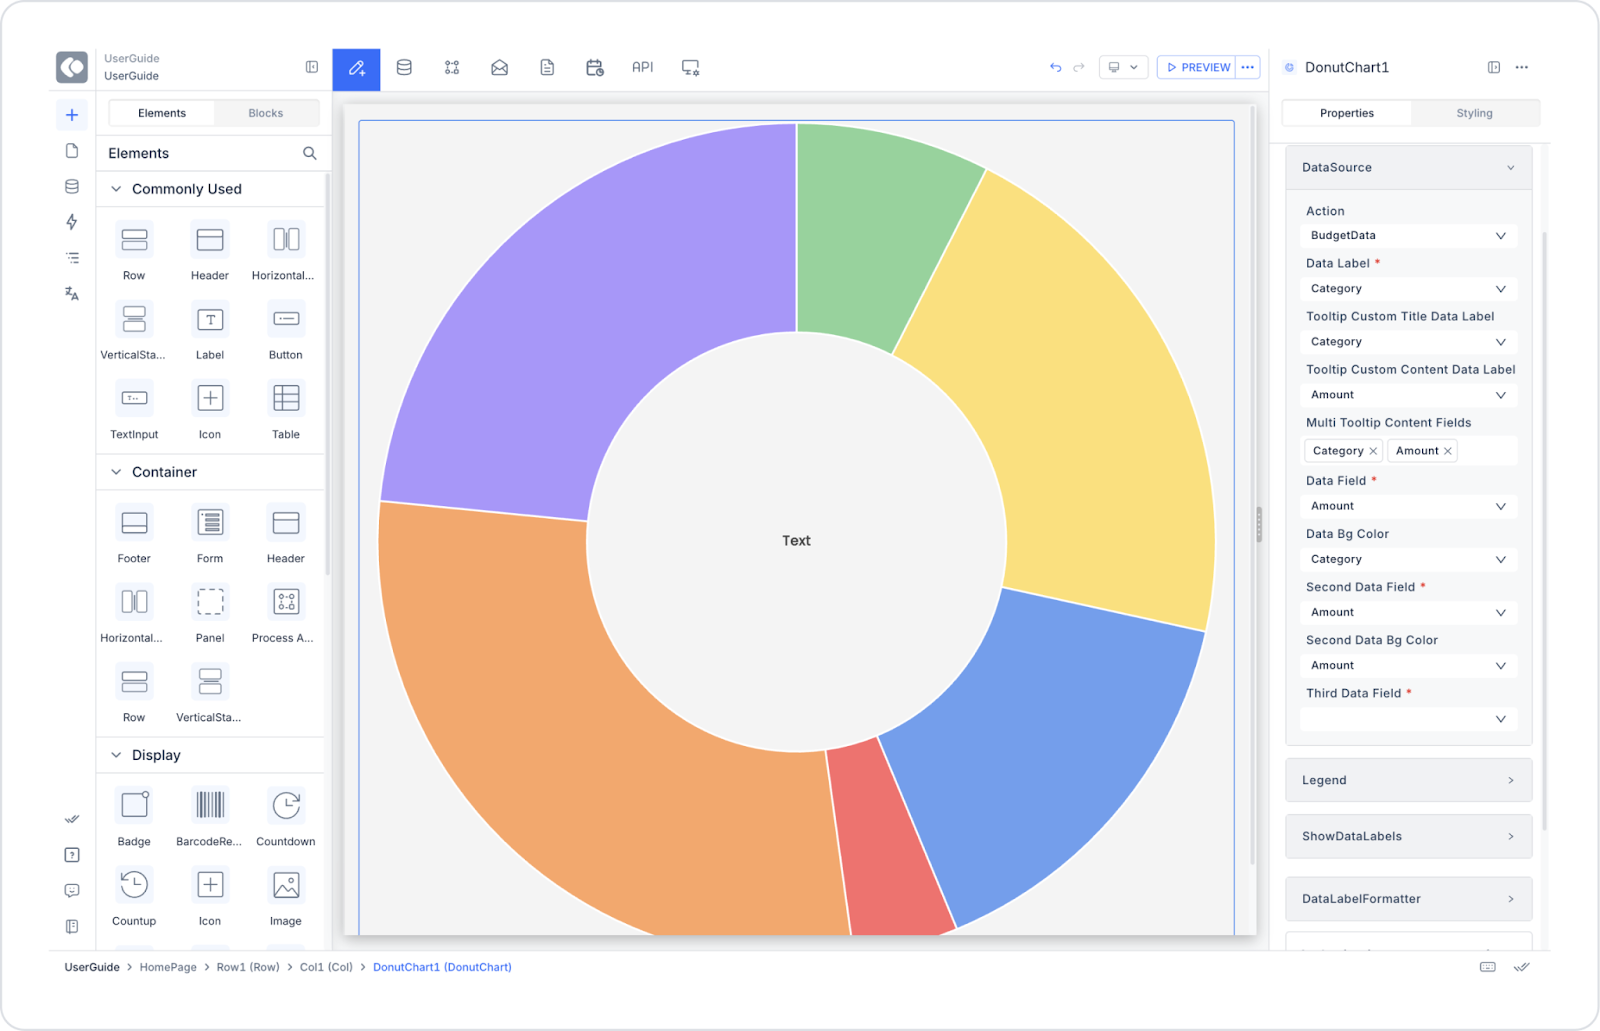Viewport: 1600px width, 1031px height.
Task: Open the API section
Action: 642,67
